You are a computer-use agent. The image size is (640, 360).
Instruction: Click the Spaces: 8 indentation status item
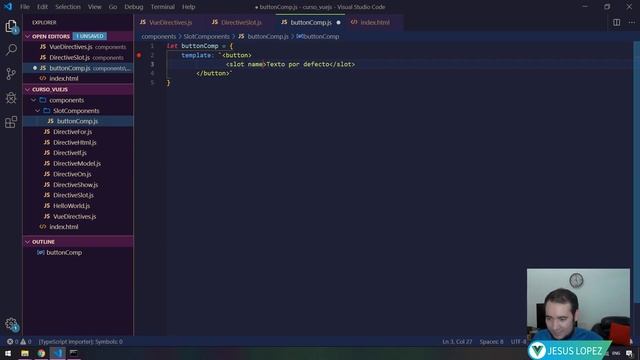(491, 342)
